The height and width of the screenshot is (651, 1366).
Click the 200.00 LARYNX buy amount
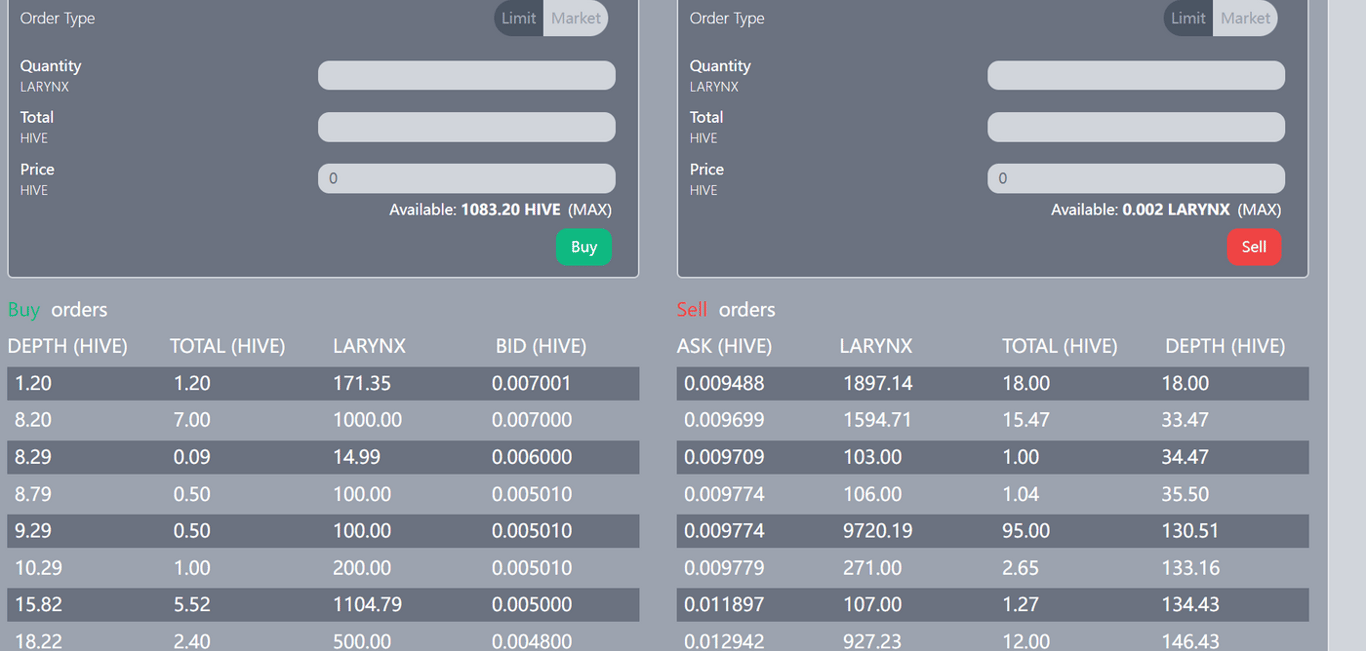click(x=362, y=568)
